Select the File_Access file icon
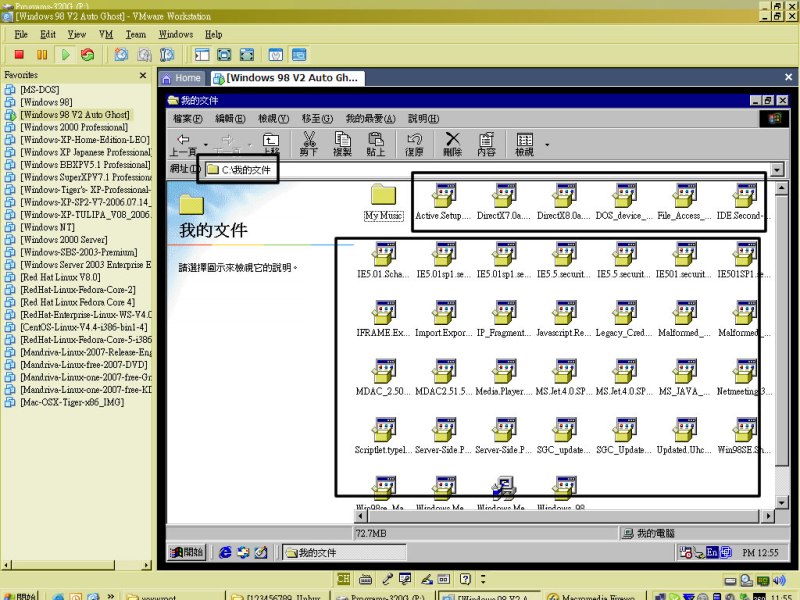The image size is (800, 600). (685, 202)
